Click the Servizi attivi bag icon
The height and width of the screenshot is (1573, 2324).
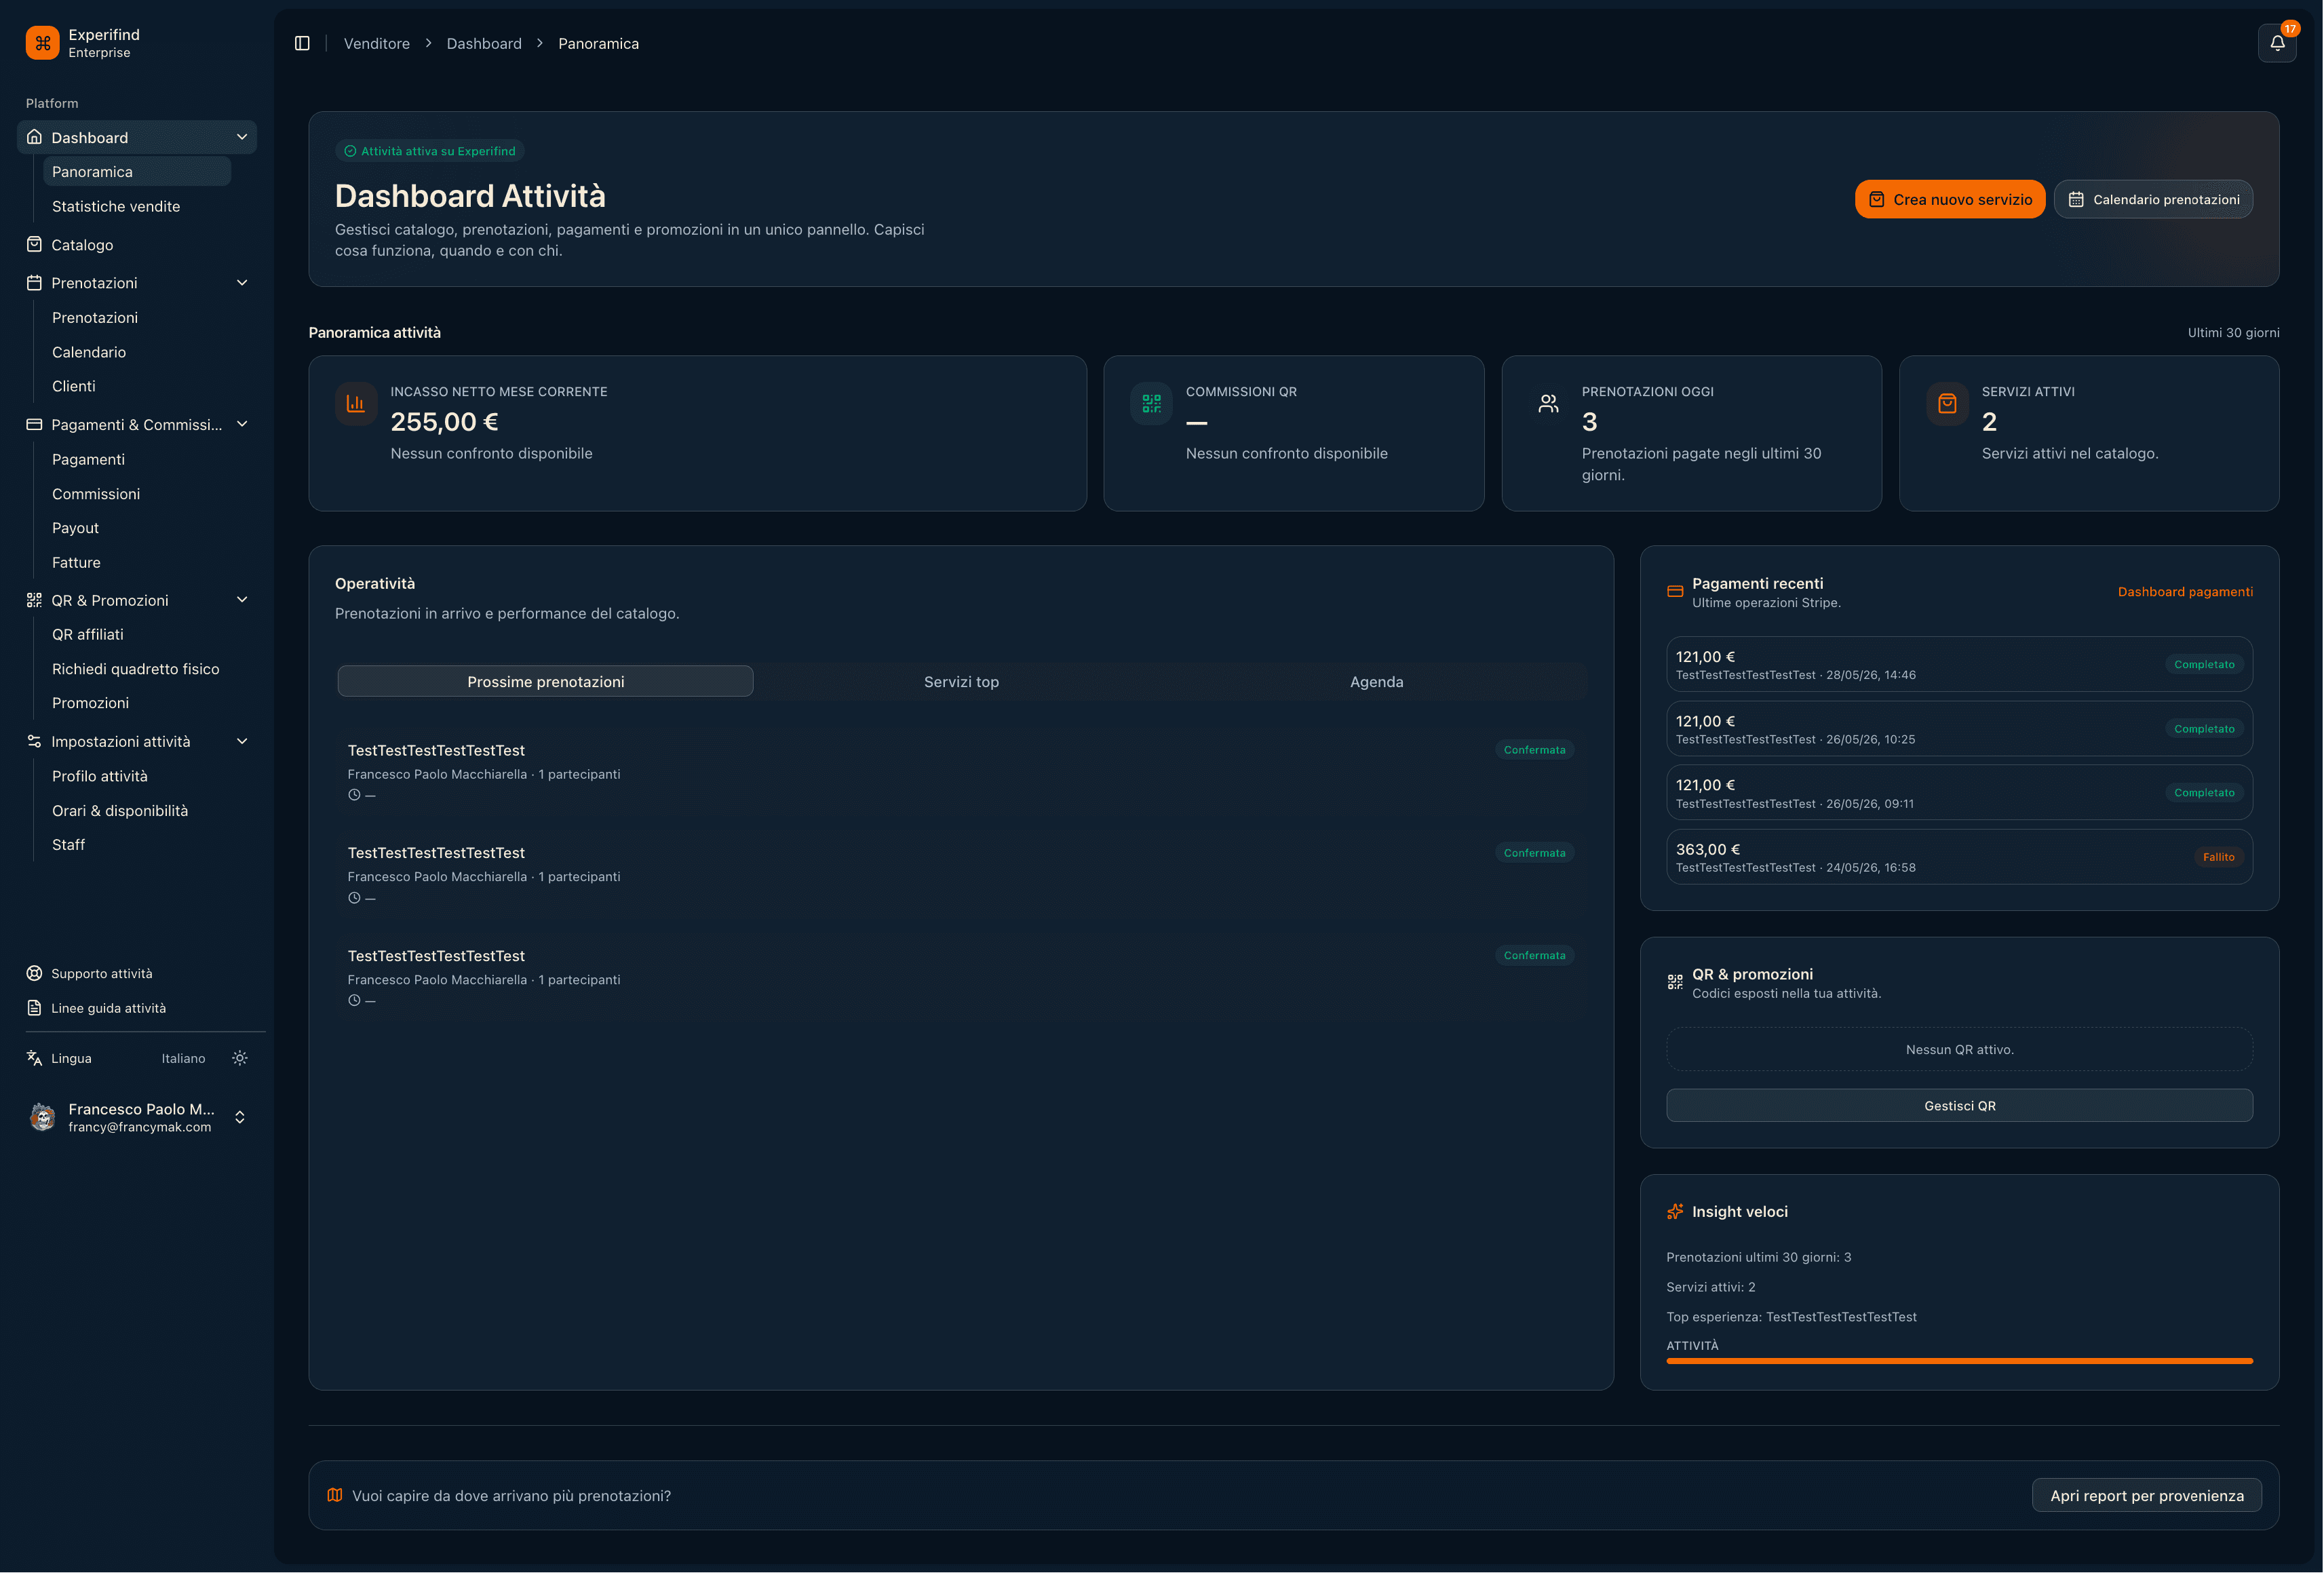[x=1947, y=404]
